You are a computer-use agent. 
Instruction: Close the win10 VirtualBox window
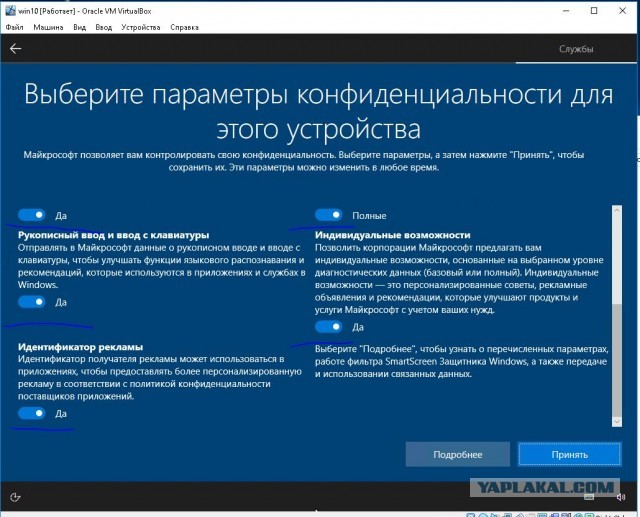click(x=622, y=11)
